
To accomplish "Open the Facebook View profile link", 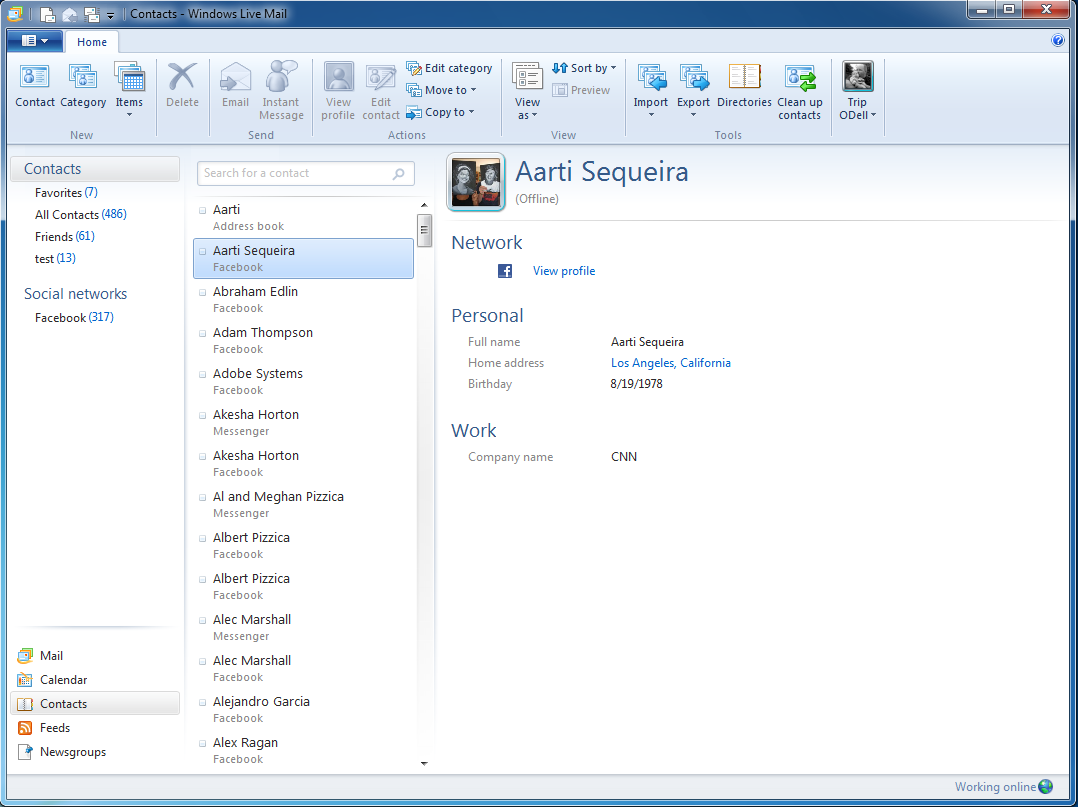I will click(x=564, y=271).
